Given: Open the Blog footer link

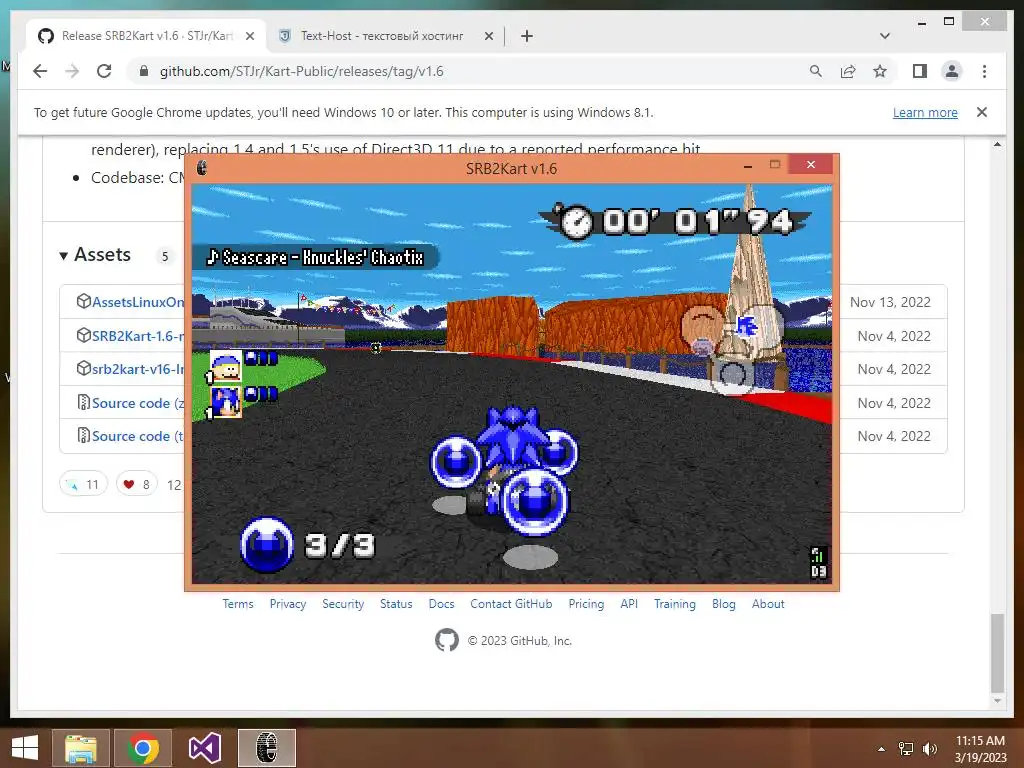Looking at the screenshot, I should [x=724, y=604].
